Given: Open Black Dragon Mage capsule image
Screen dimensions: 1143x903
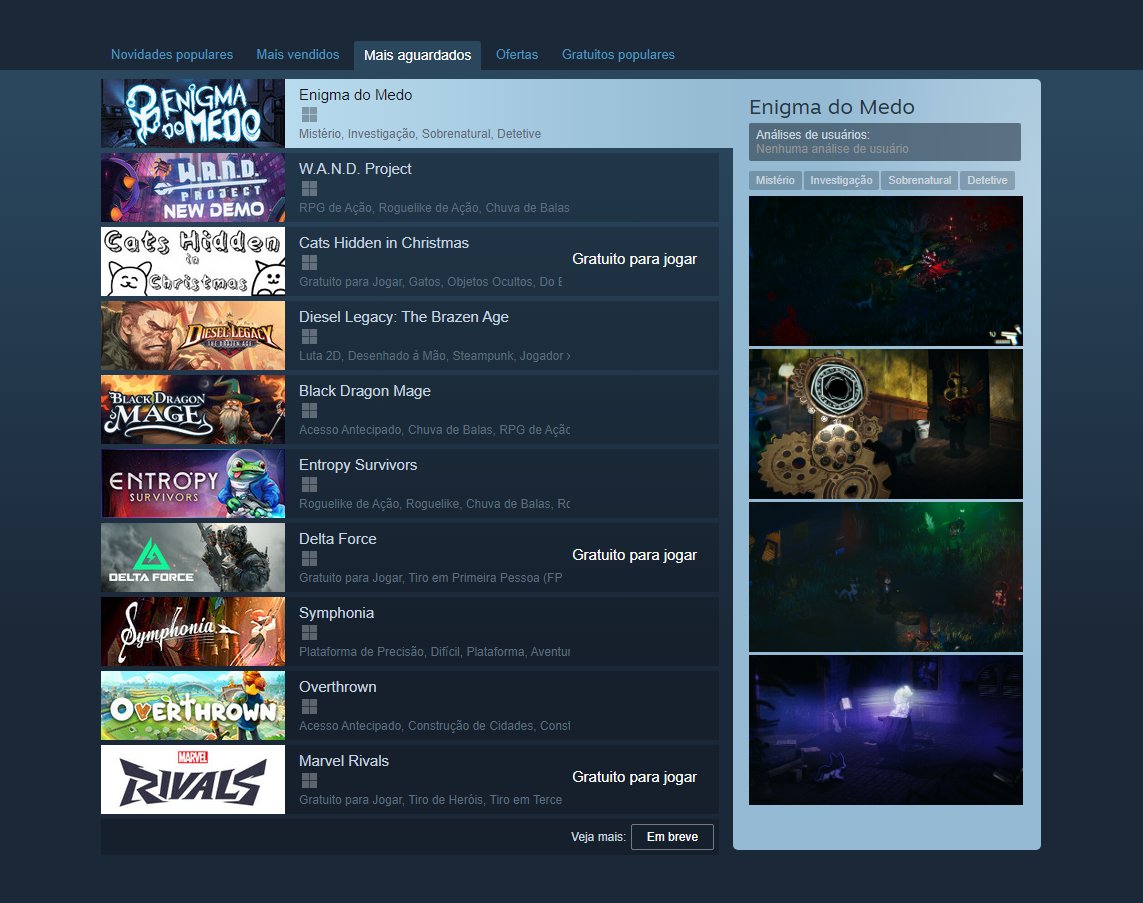Looking at the screenshot, I should pyautogui.click(x=193, y=410).
